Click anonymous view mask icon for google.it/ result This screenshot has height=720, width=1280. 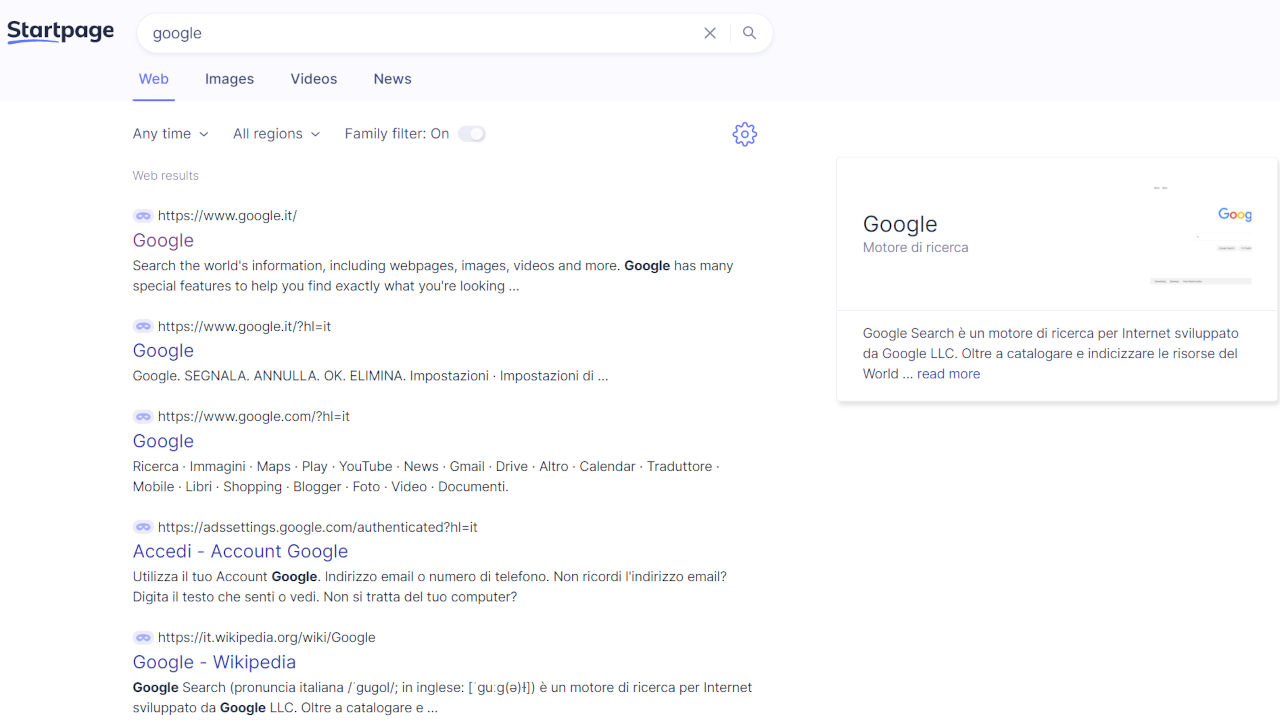click(x=143, y=216)
